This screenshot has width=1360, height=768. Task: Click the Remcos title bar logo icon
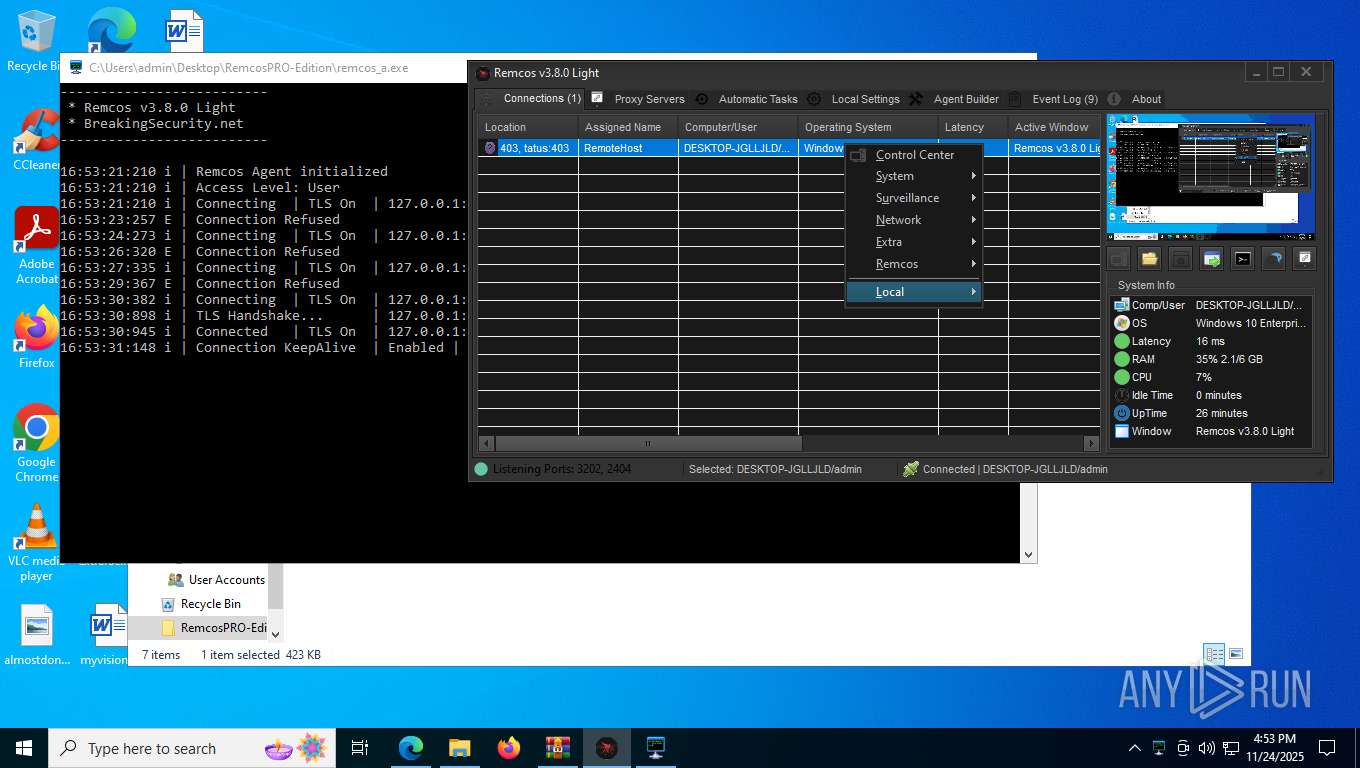[483, 73]
